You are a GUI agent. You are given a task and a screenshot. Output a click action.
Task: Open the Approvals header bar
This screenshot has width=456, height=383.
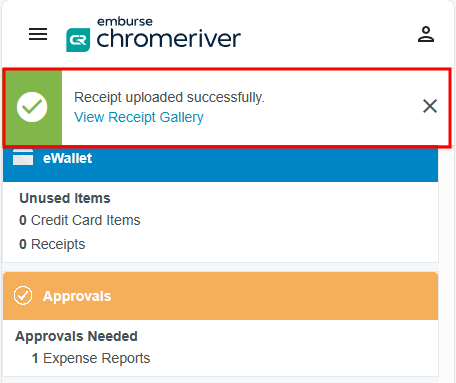coord(220,296)
